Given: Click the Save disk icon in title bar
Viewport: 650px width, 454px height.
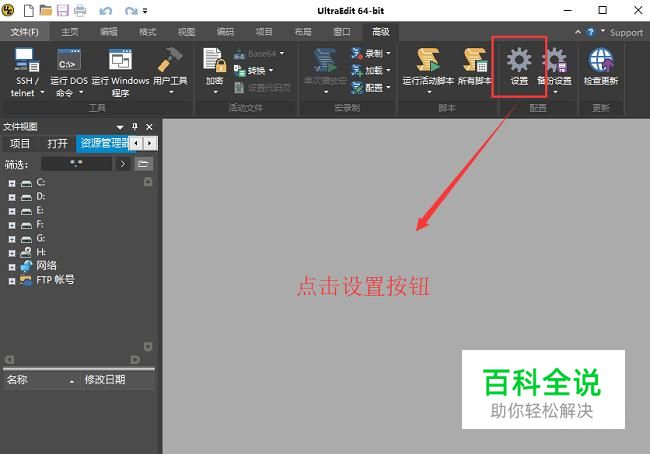Looking at the screenshot, I should point(63,10).
